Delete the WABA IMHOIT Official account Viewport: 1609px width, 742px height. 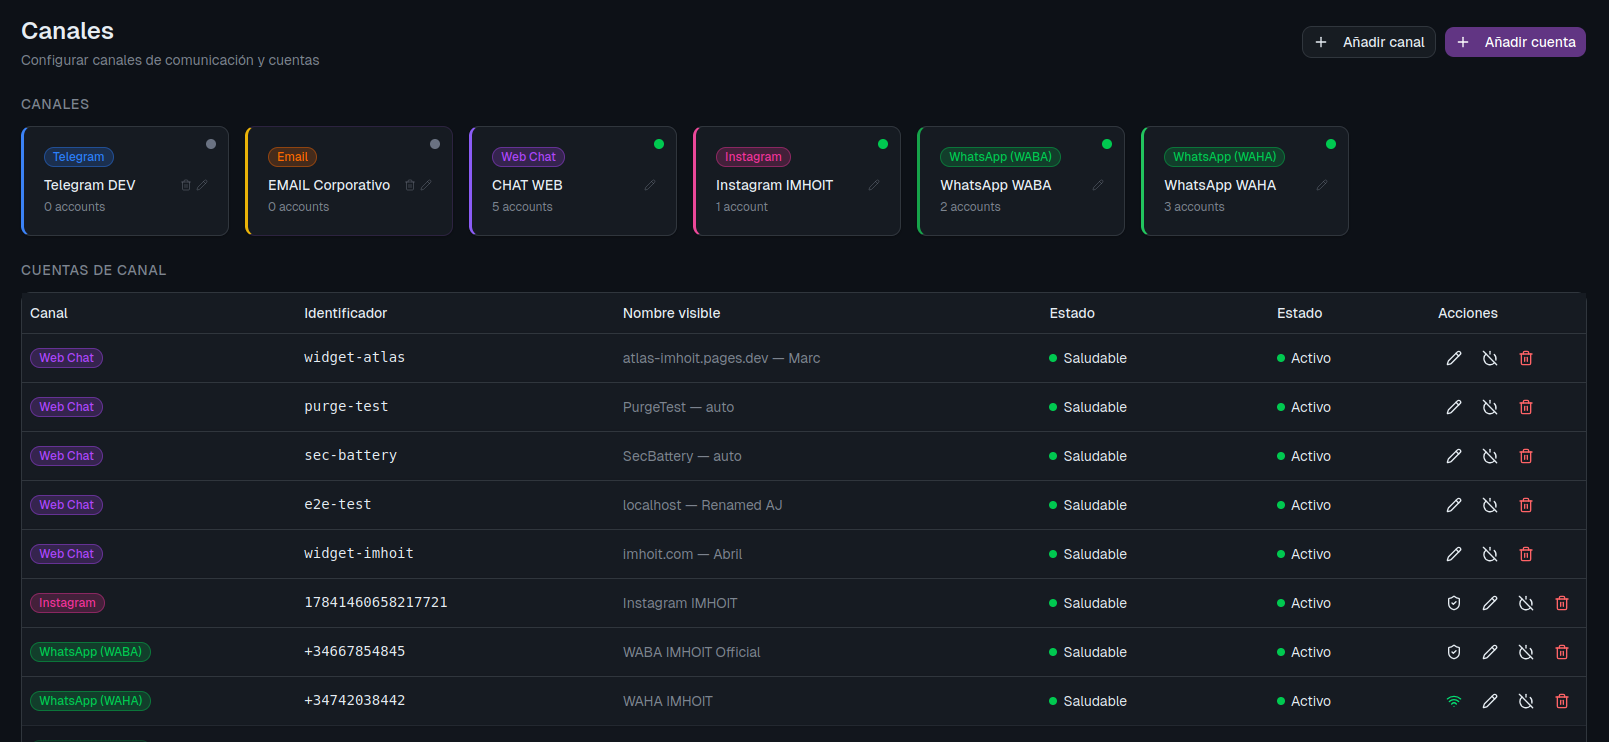click(1562, 652)
